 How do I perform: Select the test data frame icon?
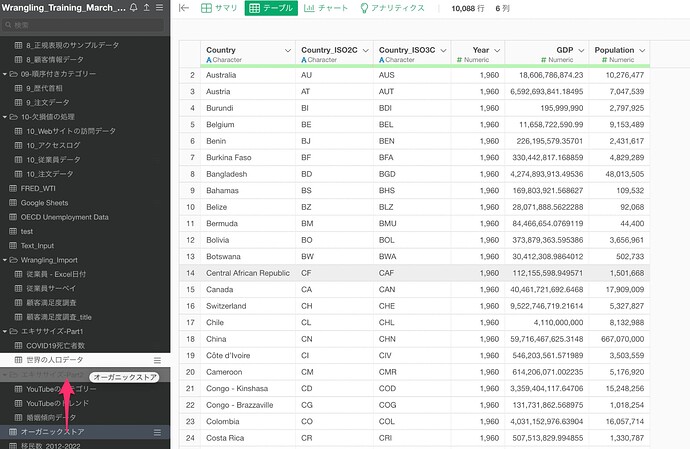click(x=13, y=232)
